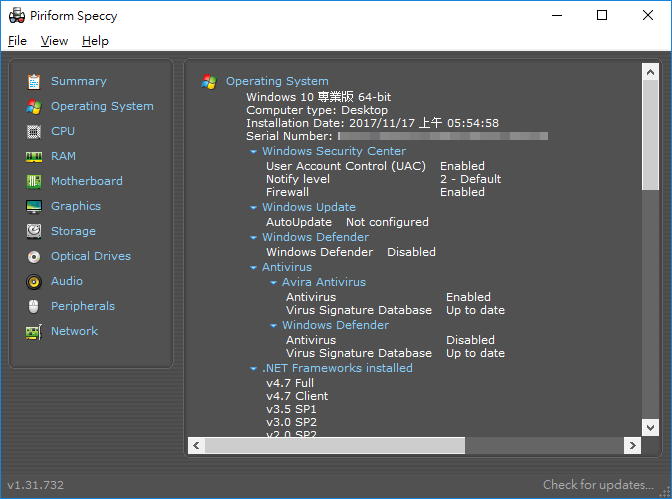This screenshot has height=499, width=672.
Task: Open the Summary clipboard icon
Action: pos(34,81)
